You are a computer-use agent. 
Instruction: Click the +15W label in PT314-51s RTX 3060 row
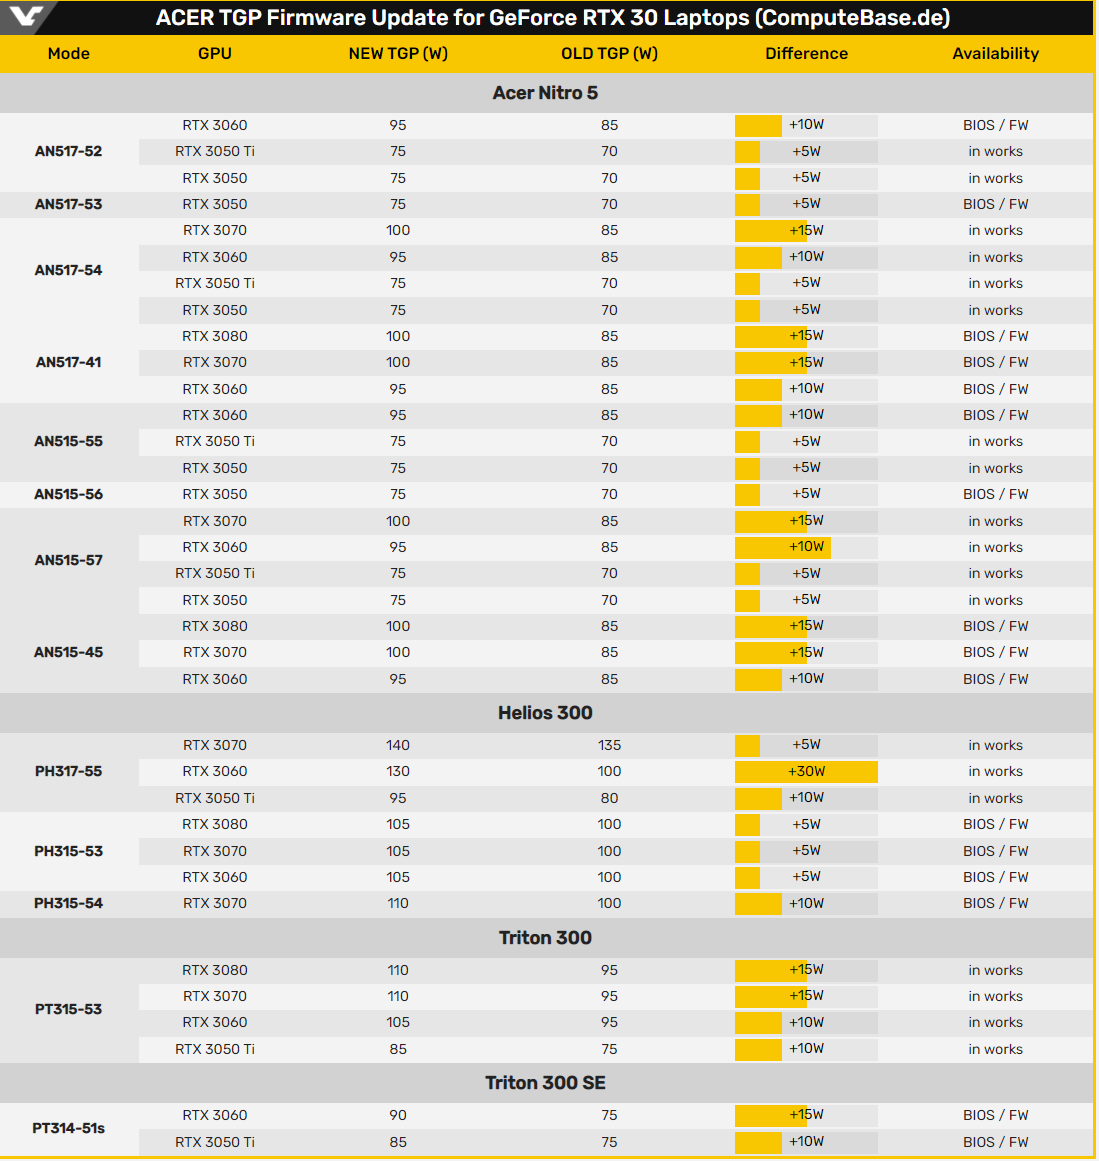coord(806,1115)
